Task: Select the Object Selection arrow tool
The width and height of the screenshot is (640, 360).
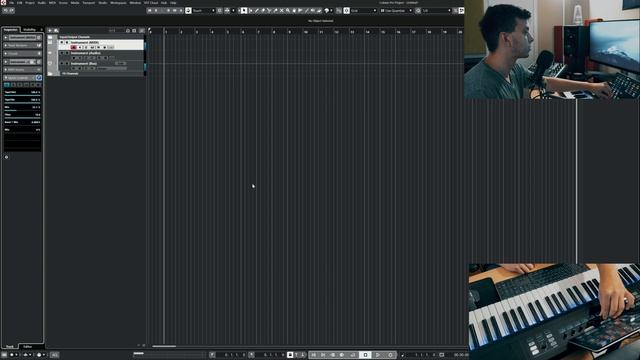Action: pyautogui.click(x=244, y=11)
